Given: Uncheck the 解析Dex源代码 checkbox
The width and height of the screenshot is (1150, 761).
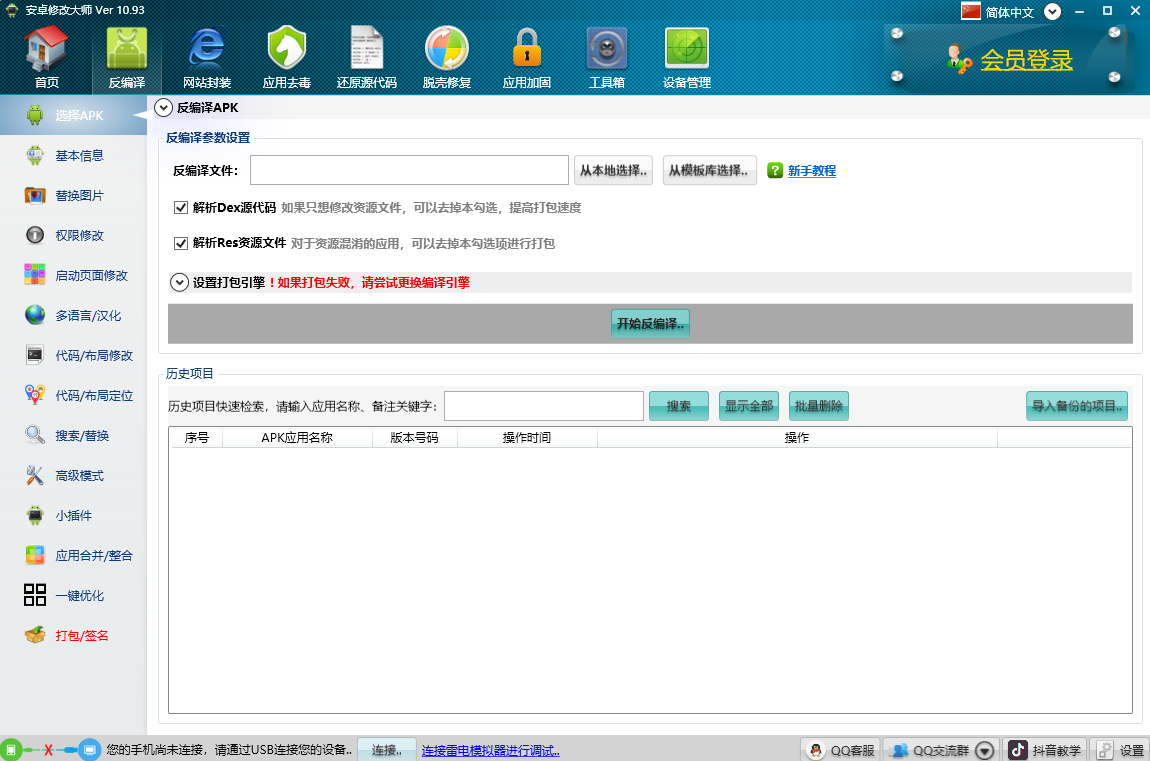Looking at the screenshot, I should point(181,208).
